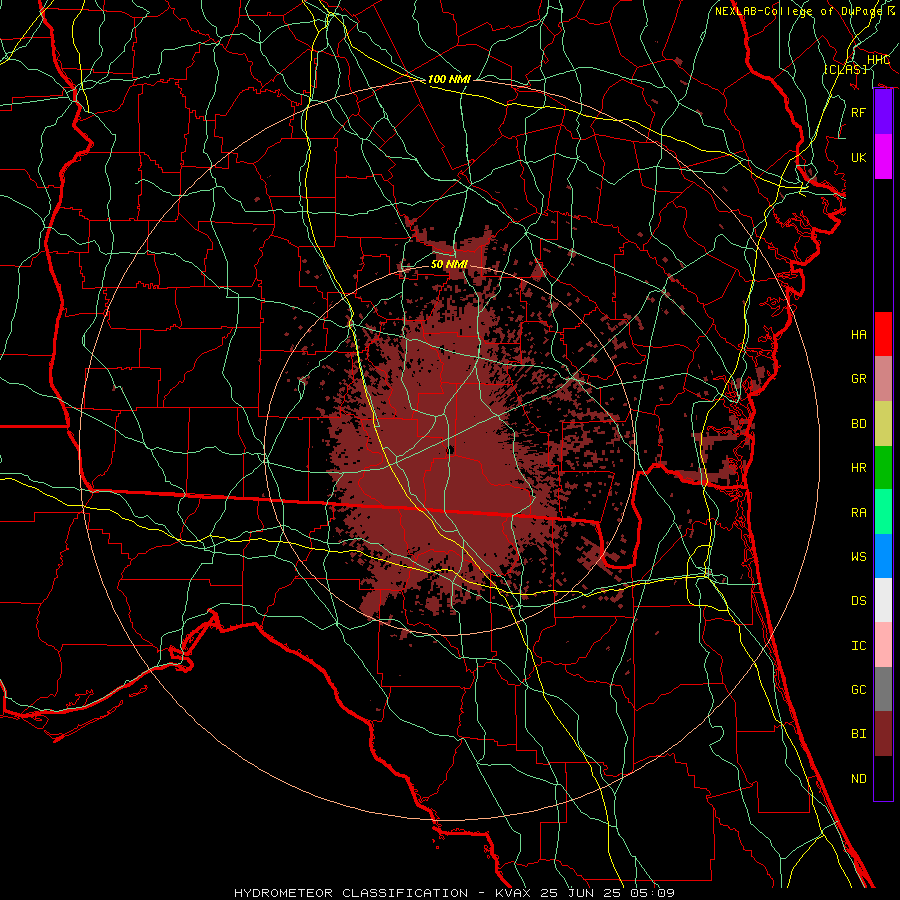Image resolution: width=900 pixels, height=900 pixels.
Task: Select the RA legend label
Action: coord(859,512)
